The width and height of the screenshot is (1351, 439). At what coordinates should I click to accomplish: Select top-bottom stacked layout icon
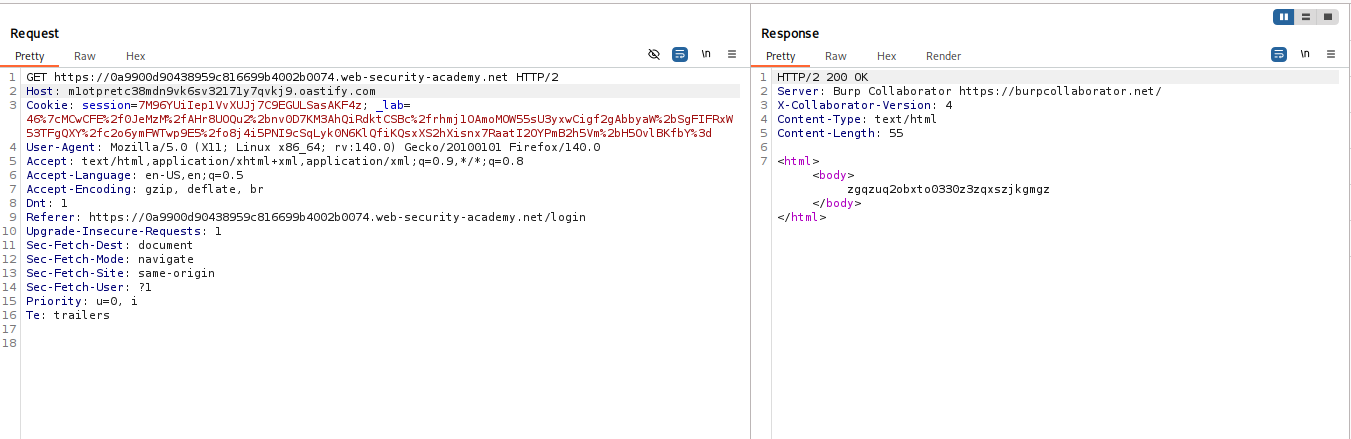1306,17
